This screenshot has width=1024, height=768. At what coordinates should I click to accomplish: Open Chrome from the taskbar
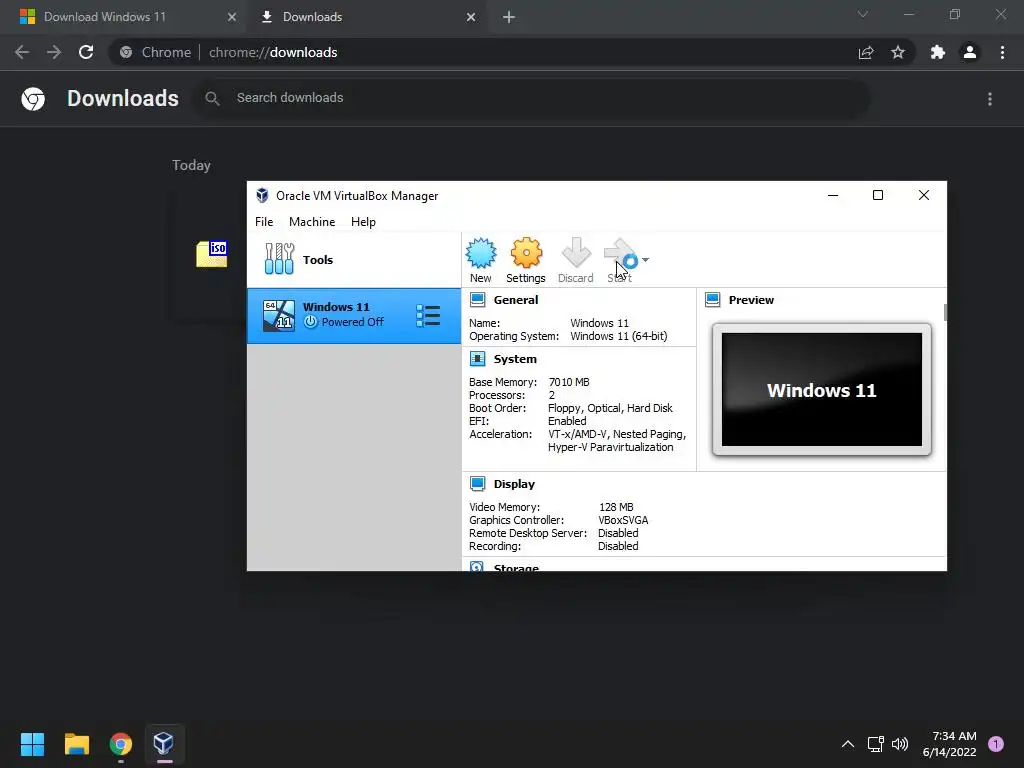pos(121,744)
